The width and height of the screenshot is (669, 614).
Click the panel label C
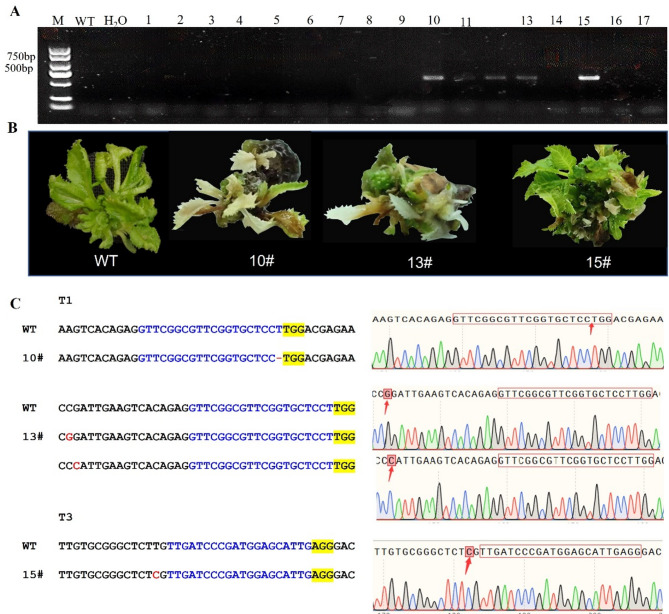pos(15,303)
